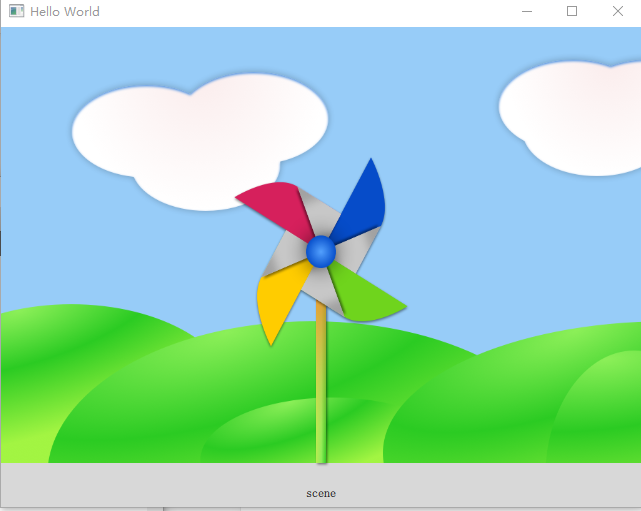Viewport: 641px width, 511px height.
Task: Click the blue center hub of the pinwheel
Action: tap(321, 251)
